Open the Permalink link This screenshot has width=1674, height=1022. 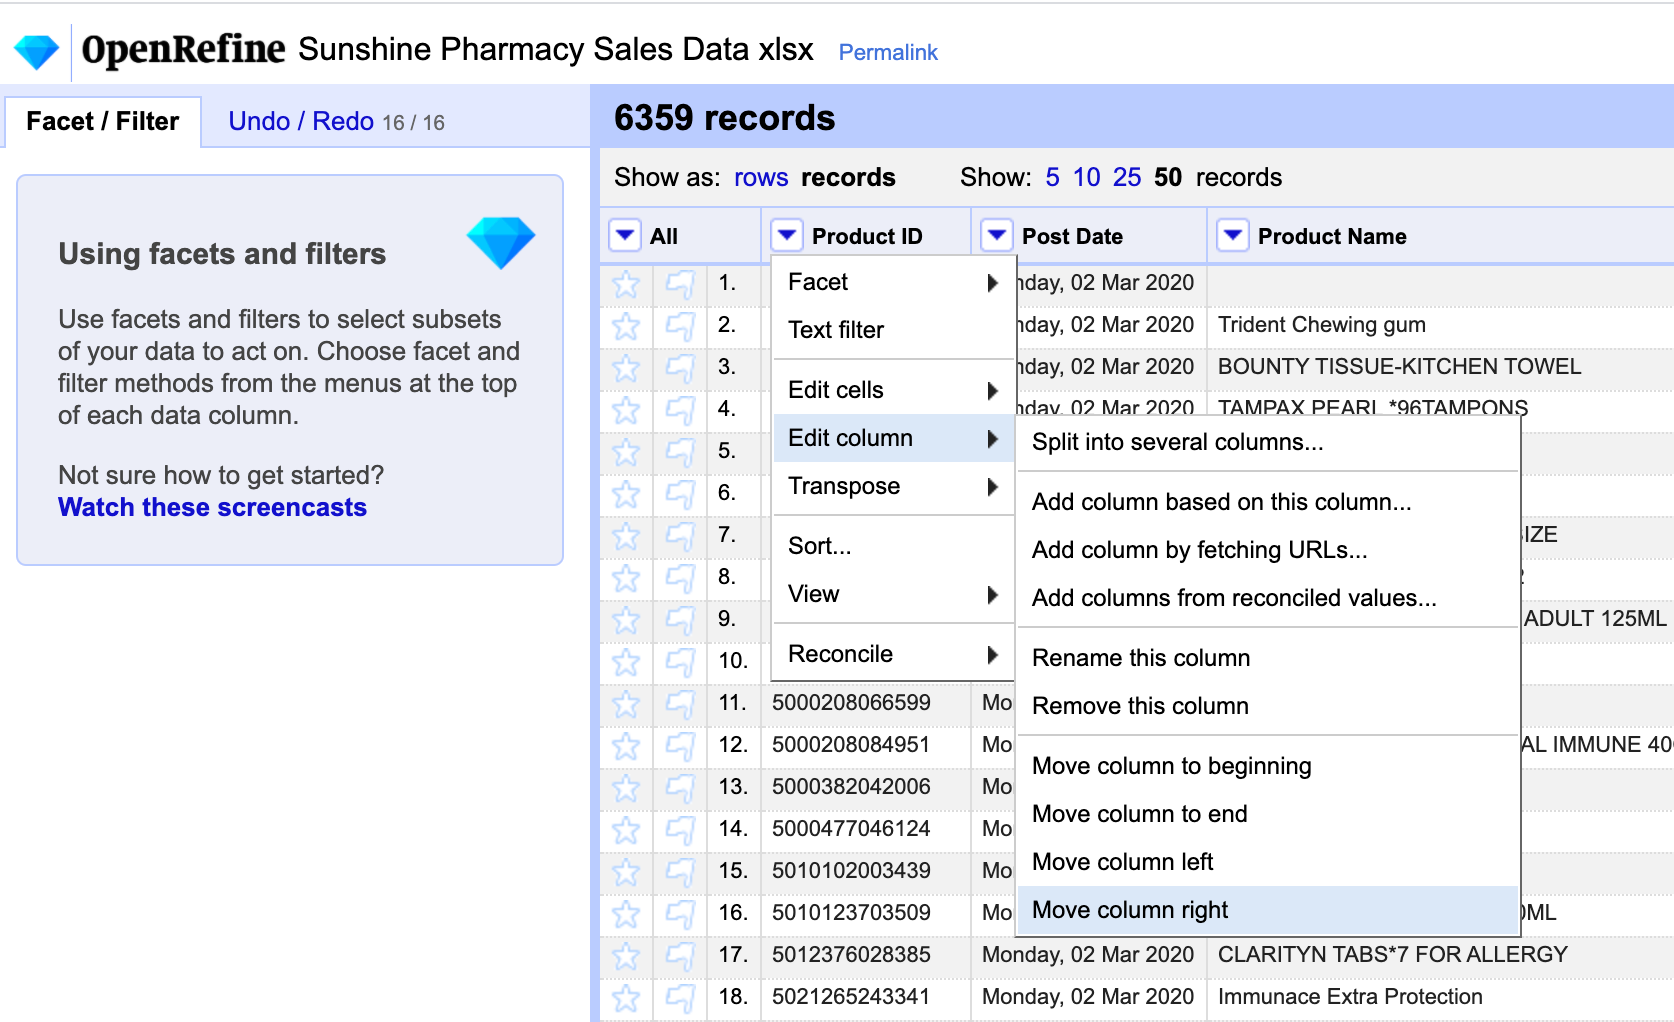pyautogui.click(x=888, y=52)
